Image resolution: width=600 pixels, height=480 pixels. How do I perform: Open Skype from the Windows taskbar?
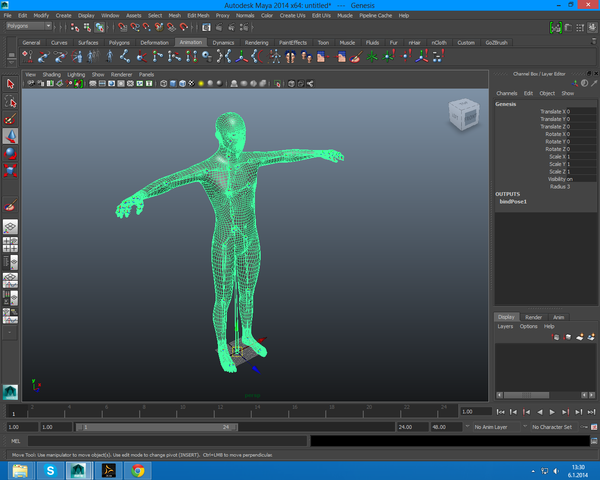click(x=49, y=470)
